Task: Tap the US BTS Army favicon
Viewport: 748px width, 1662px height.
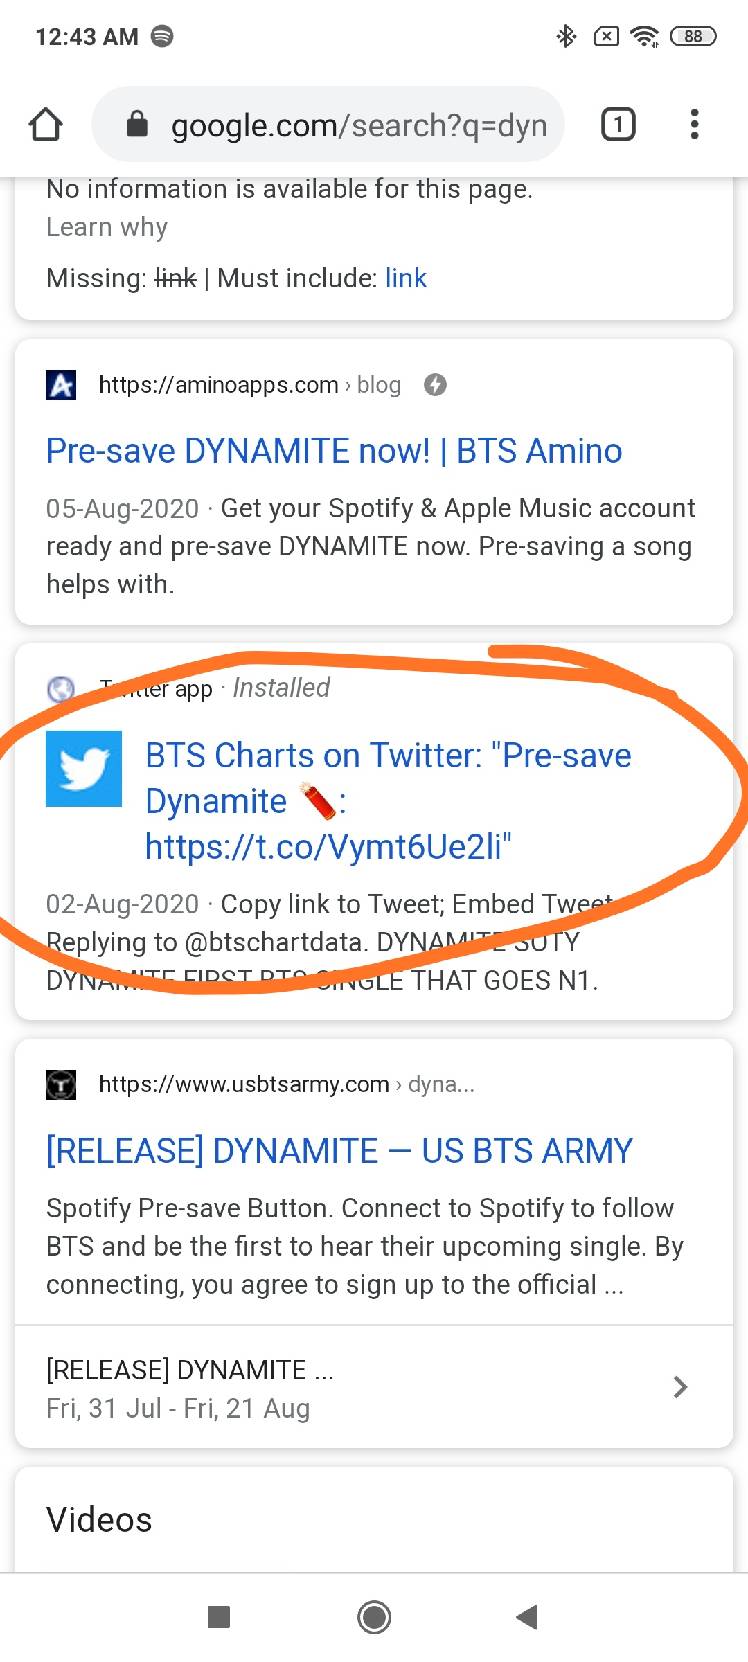Action: tap(61, 1084)
